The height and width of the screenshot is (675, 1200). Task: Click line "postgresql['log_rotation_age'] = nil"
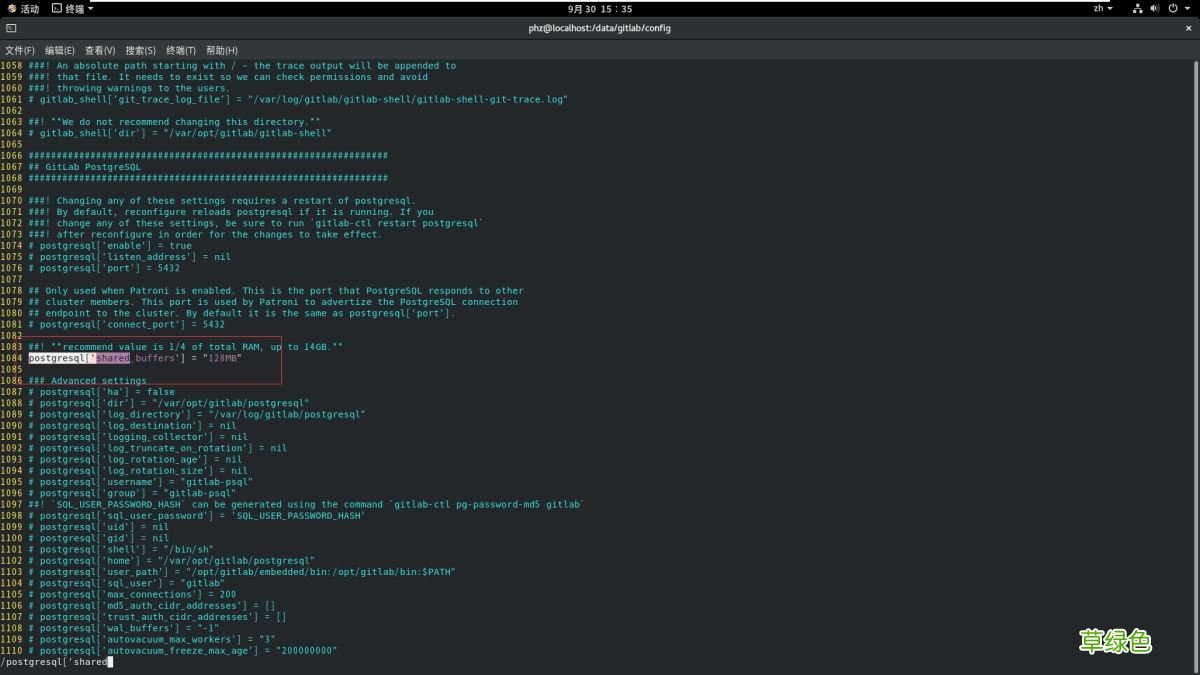[x=135, y=459]
